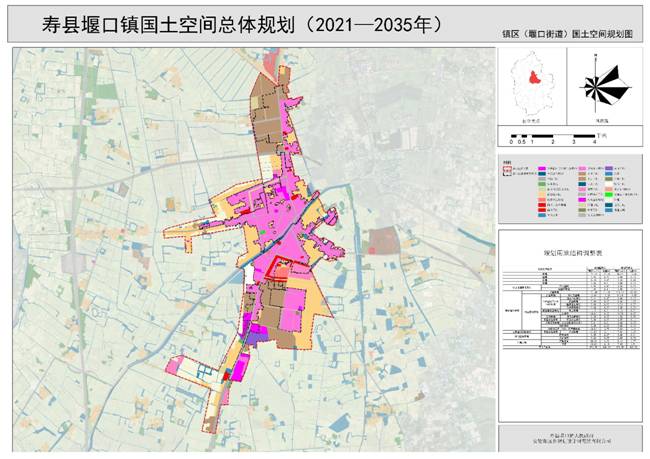This screenshot has width=650, height=459.
Task: Click the land use statistics table body
Action: 570,310
